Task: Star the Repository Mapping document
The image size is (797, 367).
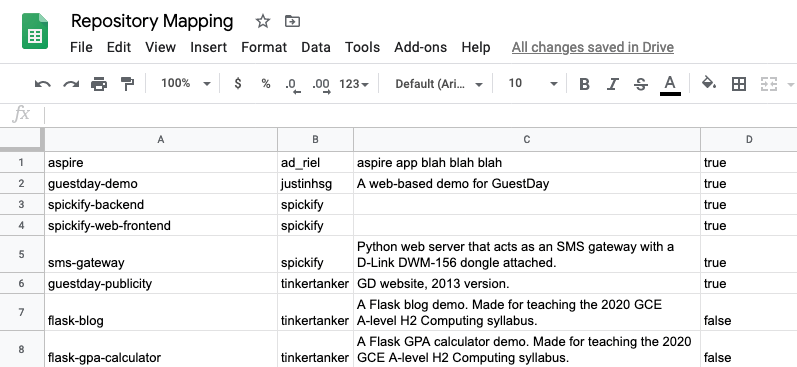Action: pyautogui.click(x=263, y=21)
